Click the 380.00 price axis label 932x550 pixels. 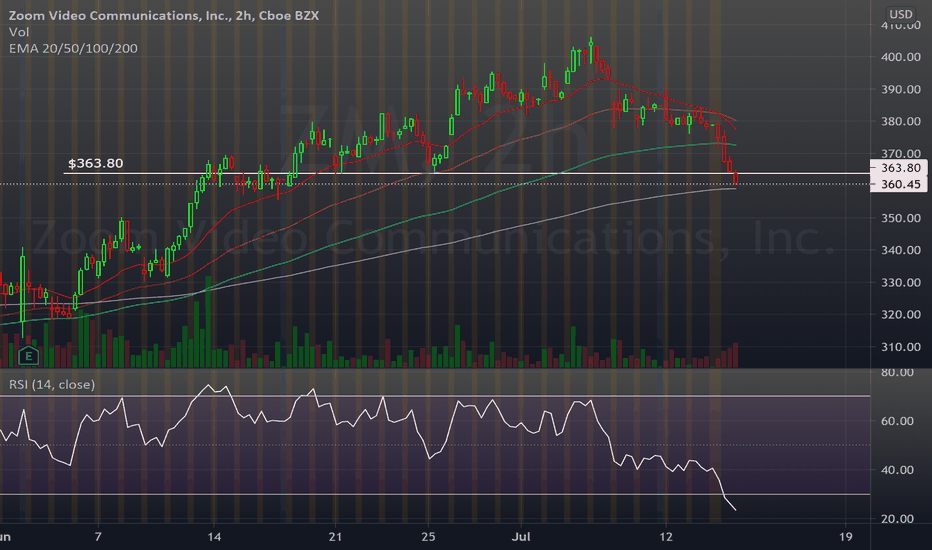pos(900,121)
